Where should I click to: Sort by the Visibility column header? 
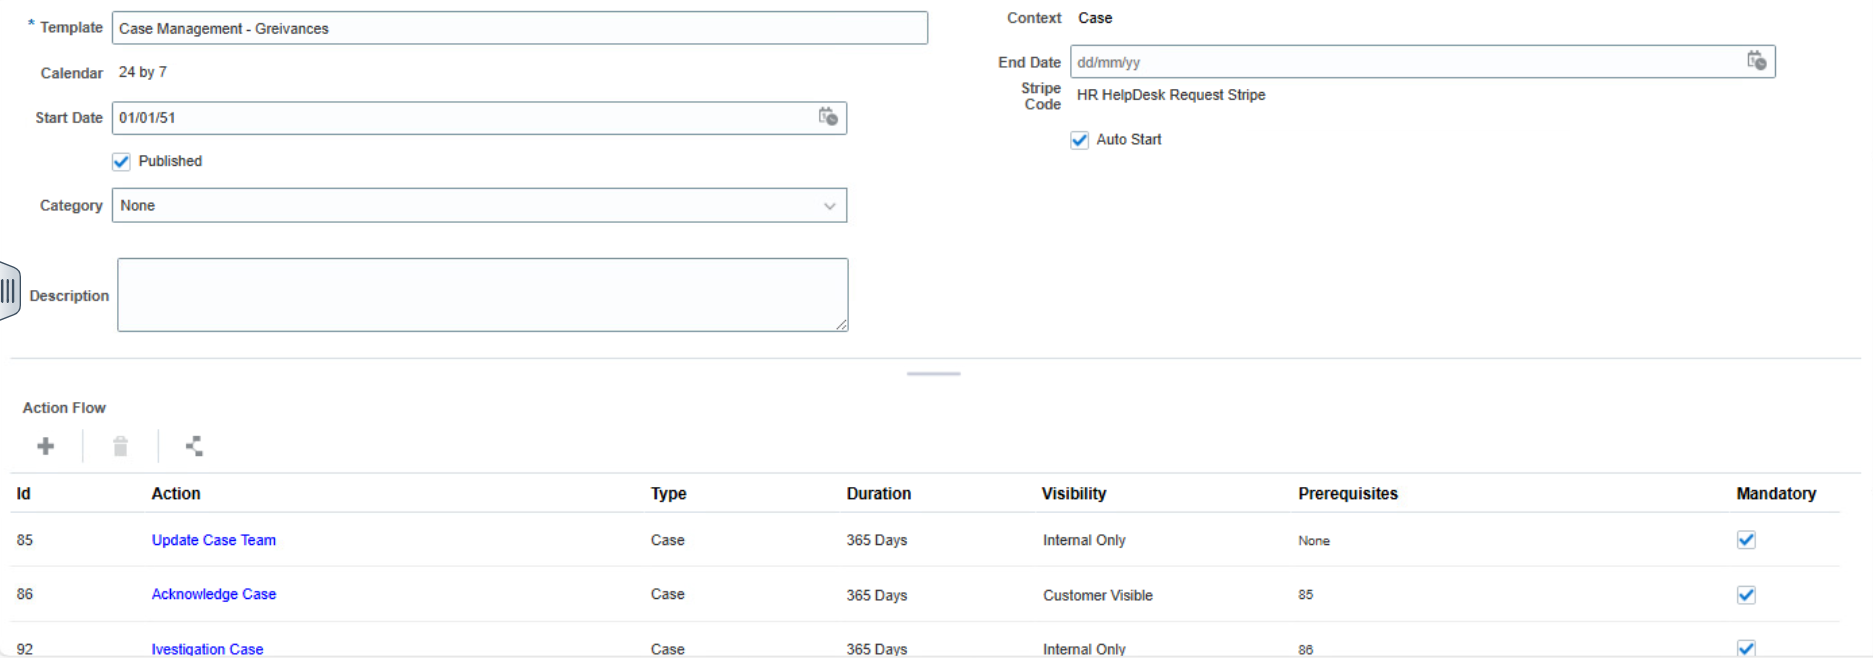coord(1073,493)
